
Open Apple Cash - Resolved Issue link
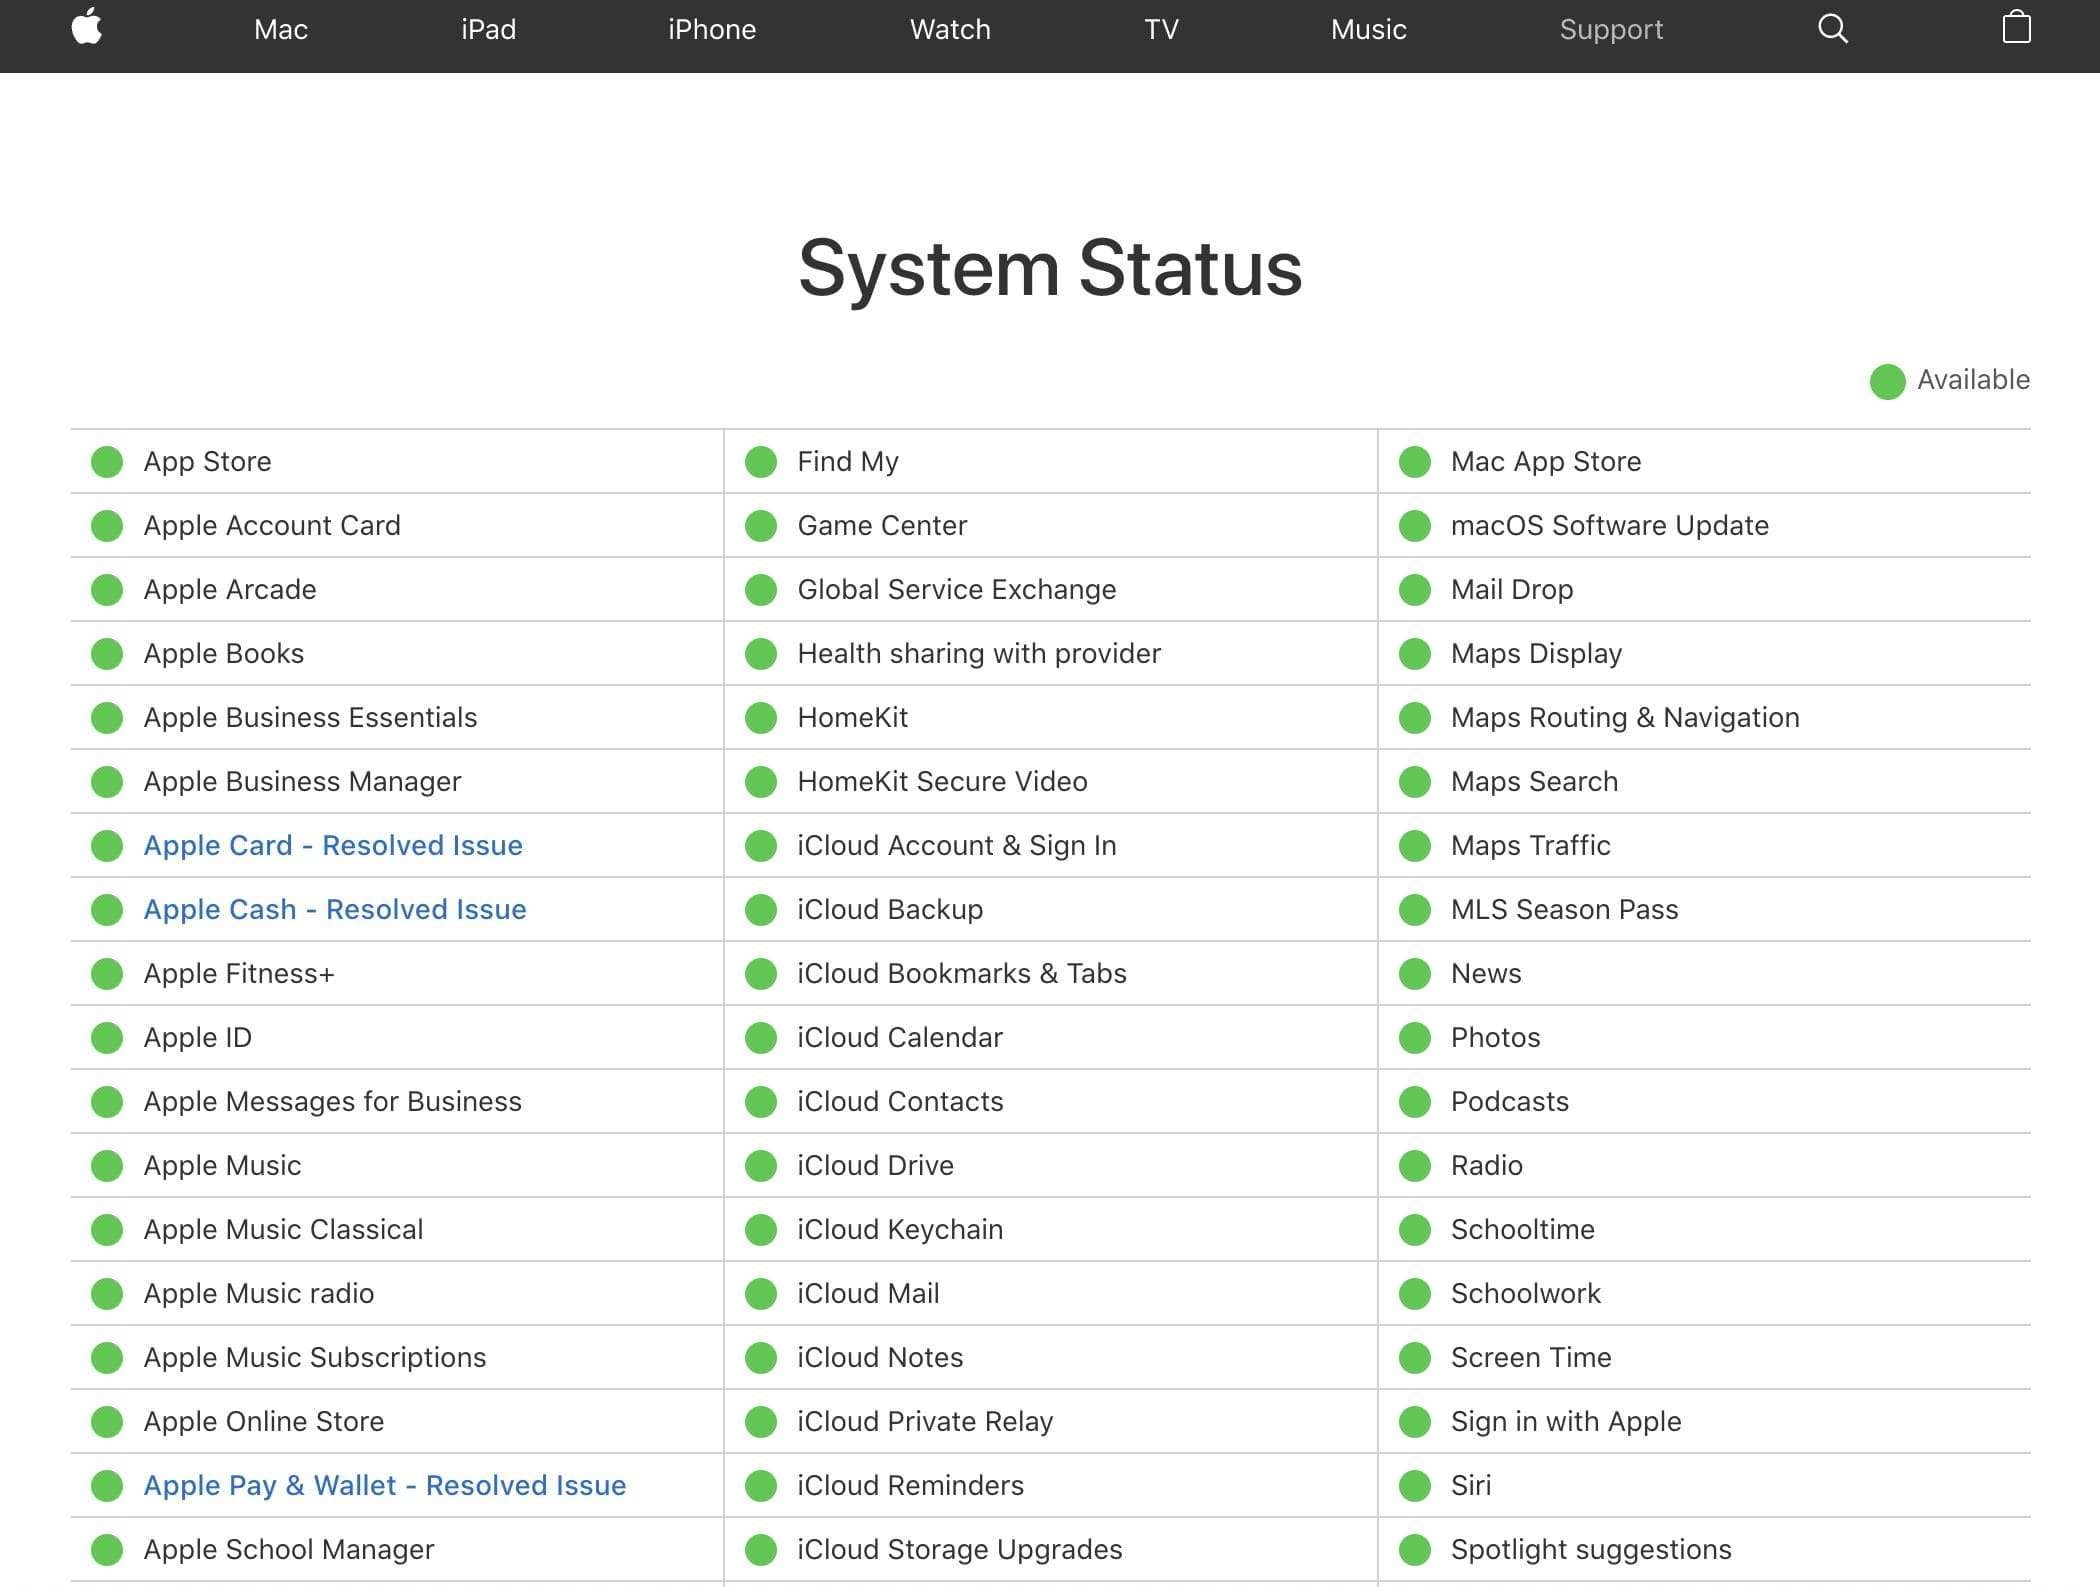(x=335, y=910)
